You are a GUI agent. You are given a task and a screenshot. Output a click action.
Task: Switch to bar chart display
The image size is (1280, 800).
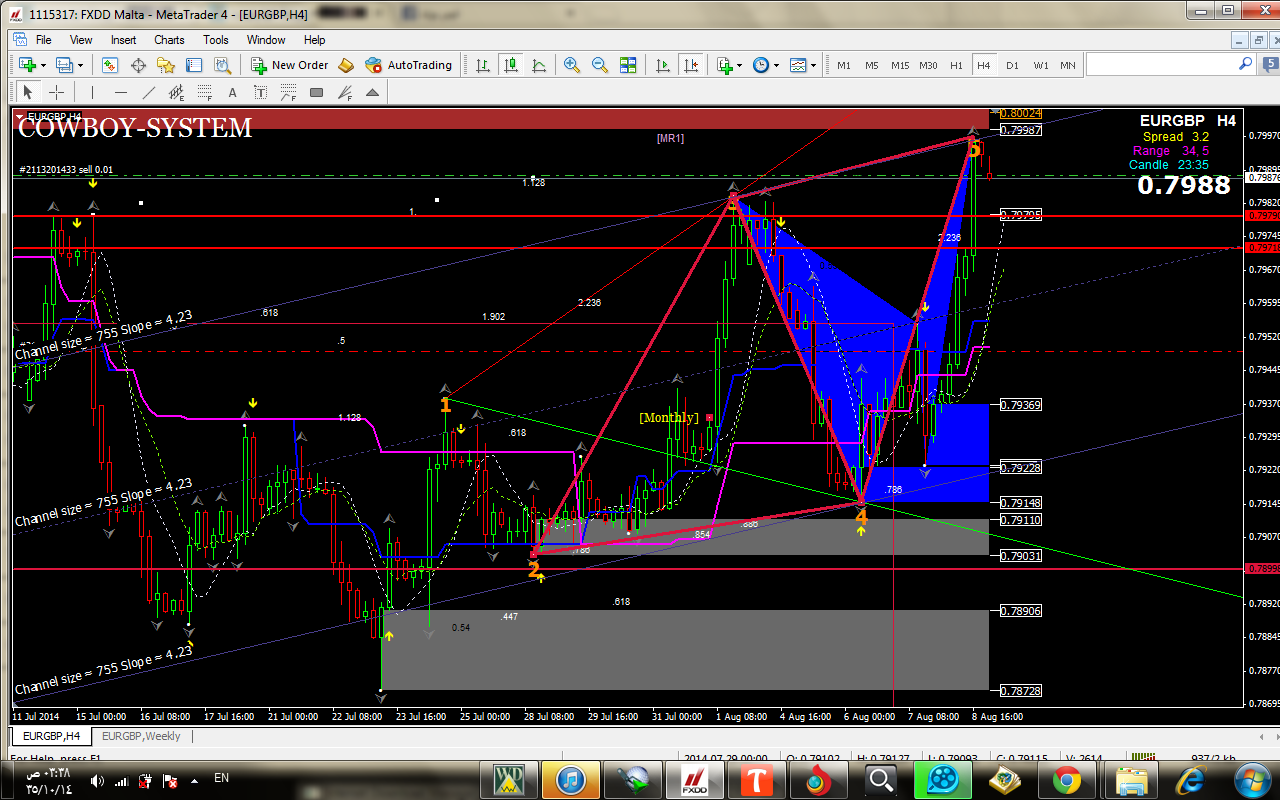point(483,65)
